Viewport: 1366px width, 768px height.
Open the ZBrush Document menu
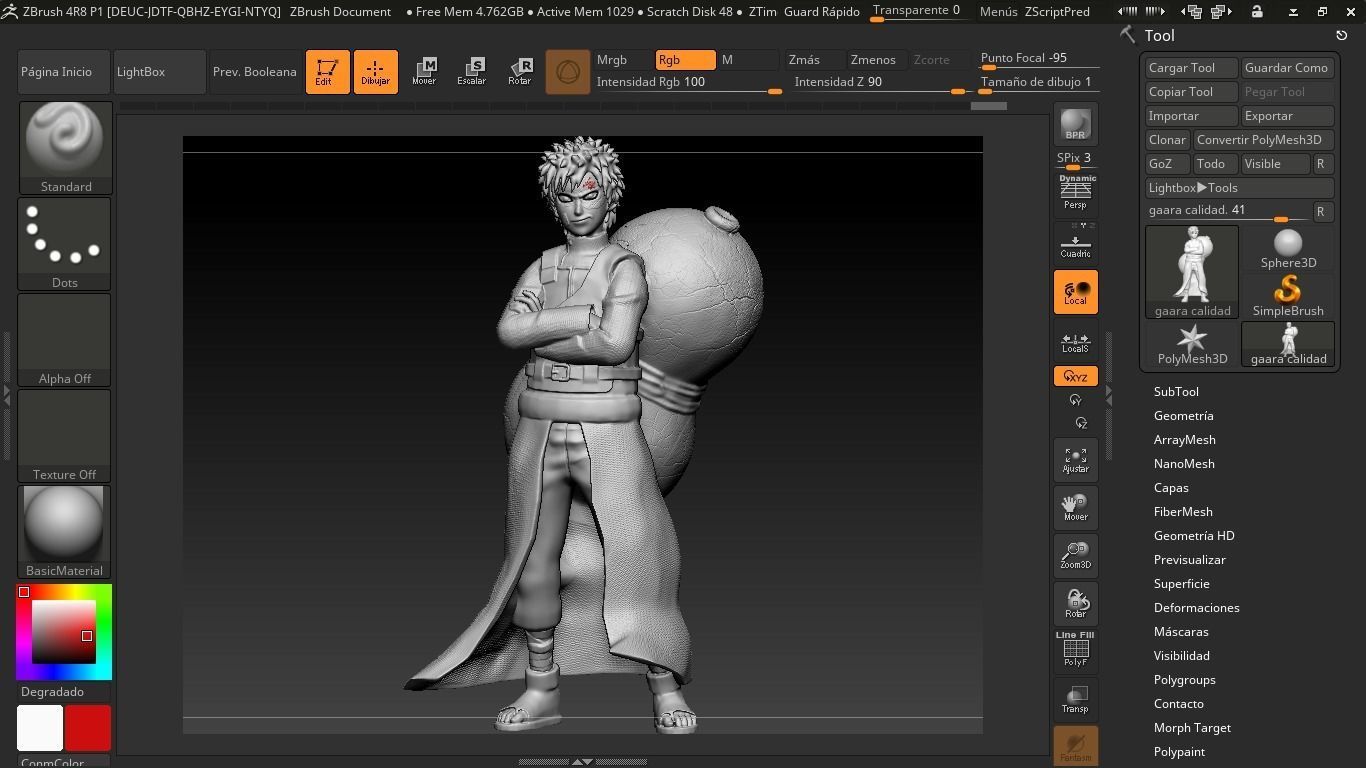[340, 11]
